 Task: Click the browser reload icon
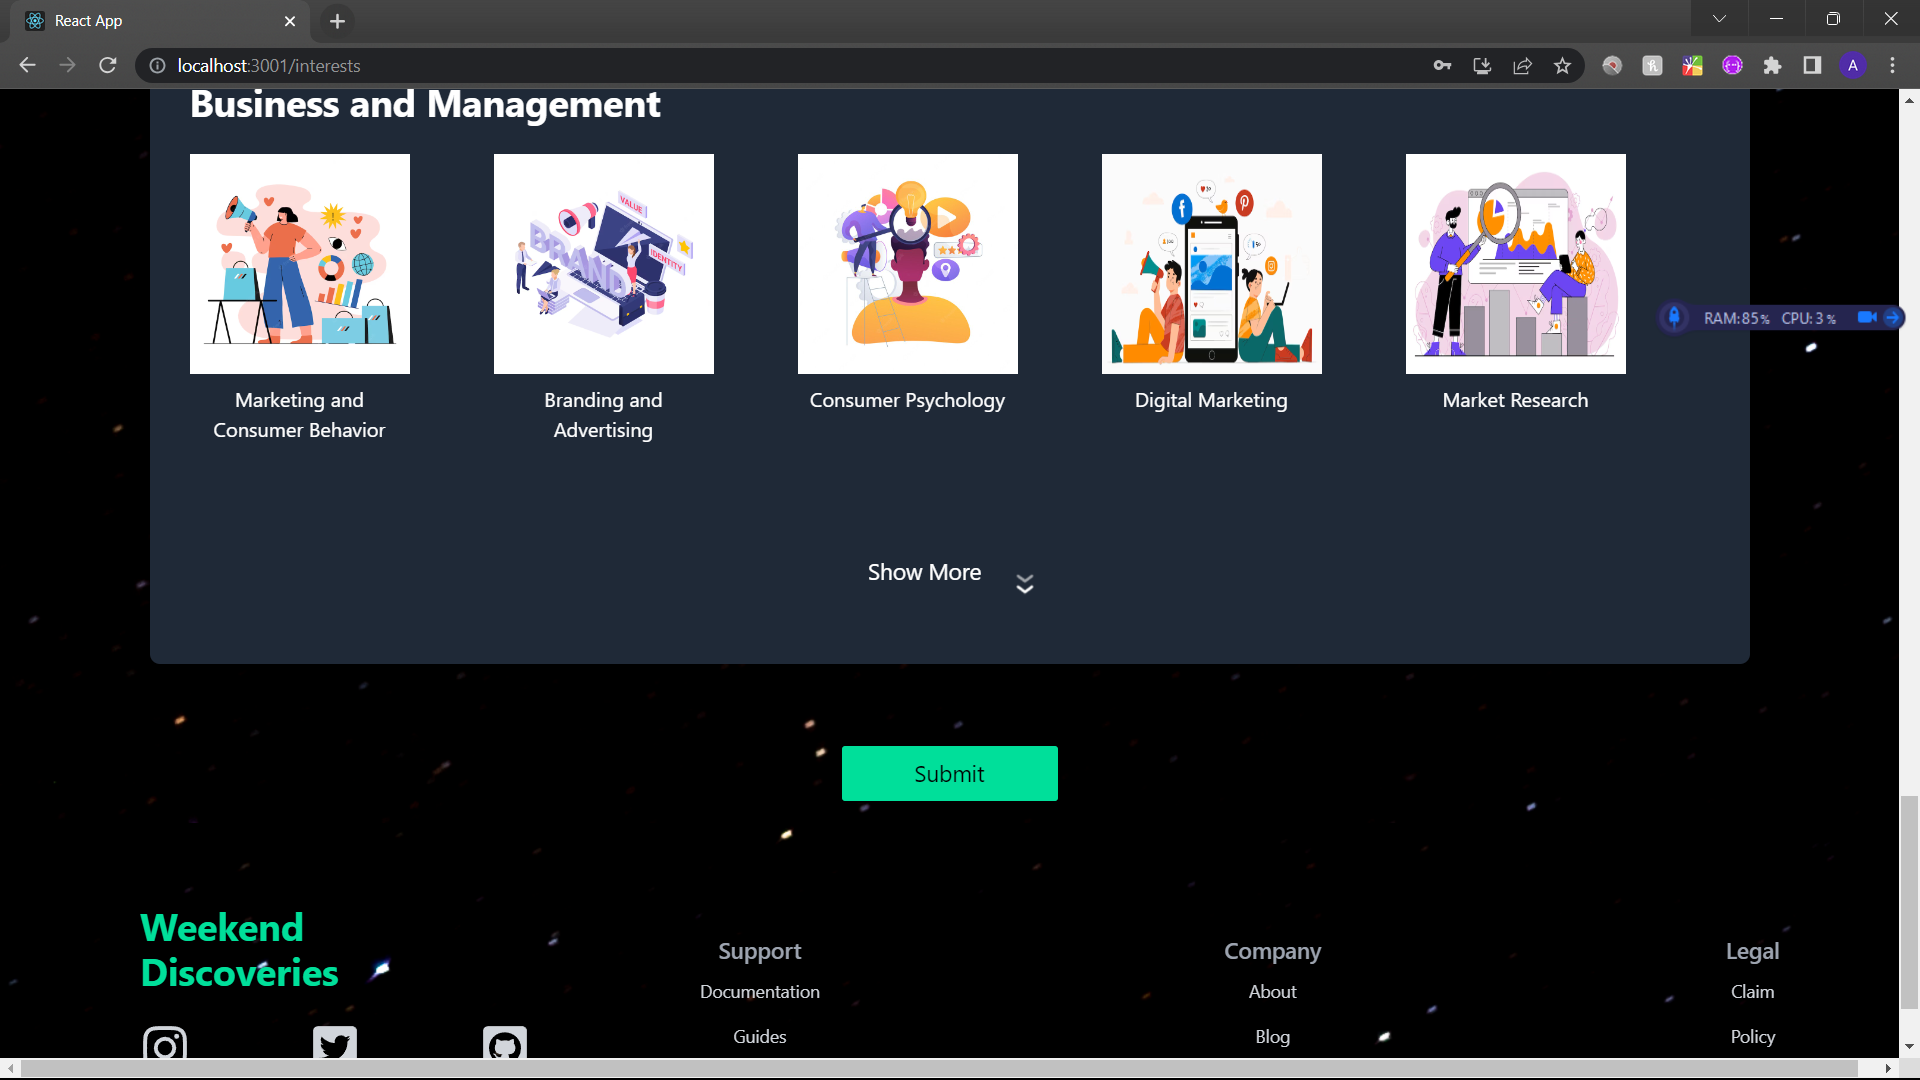(108, 66)
